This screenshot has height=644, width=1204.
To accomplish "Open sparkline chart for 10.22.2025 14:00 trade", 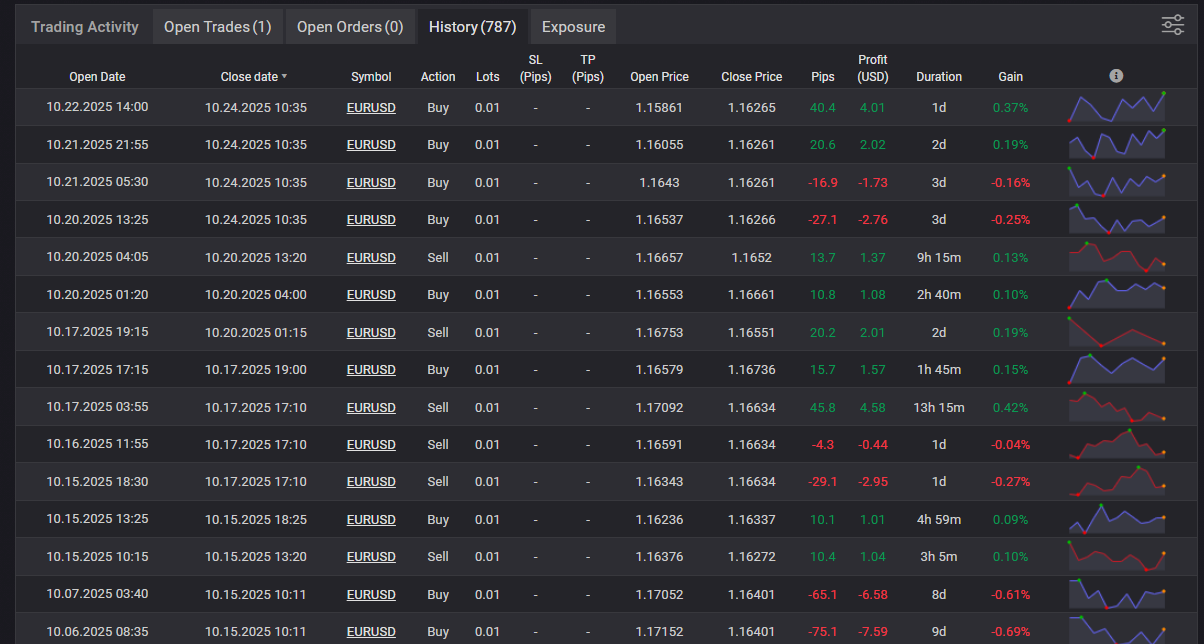I will click(1116, 107).
